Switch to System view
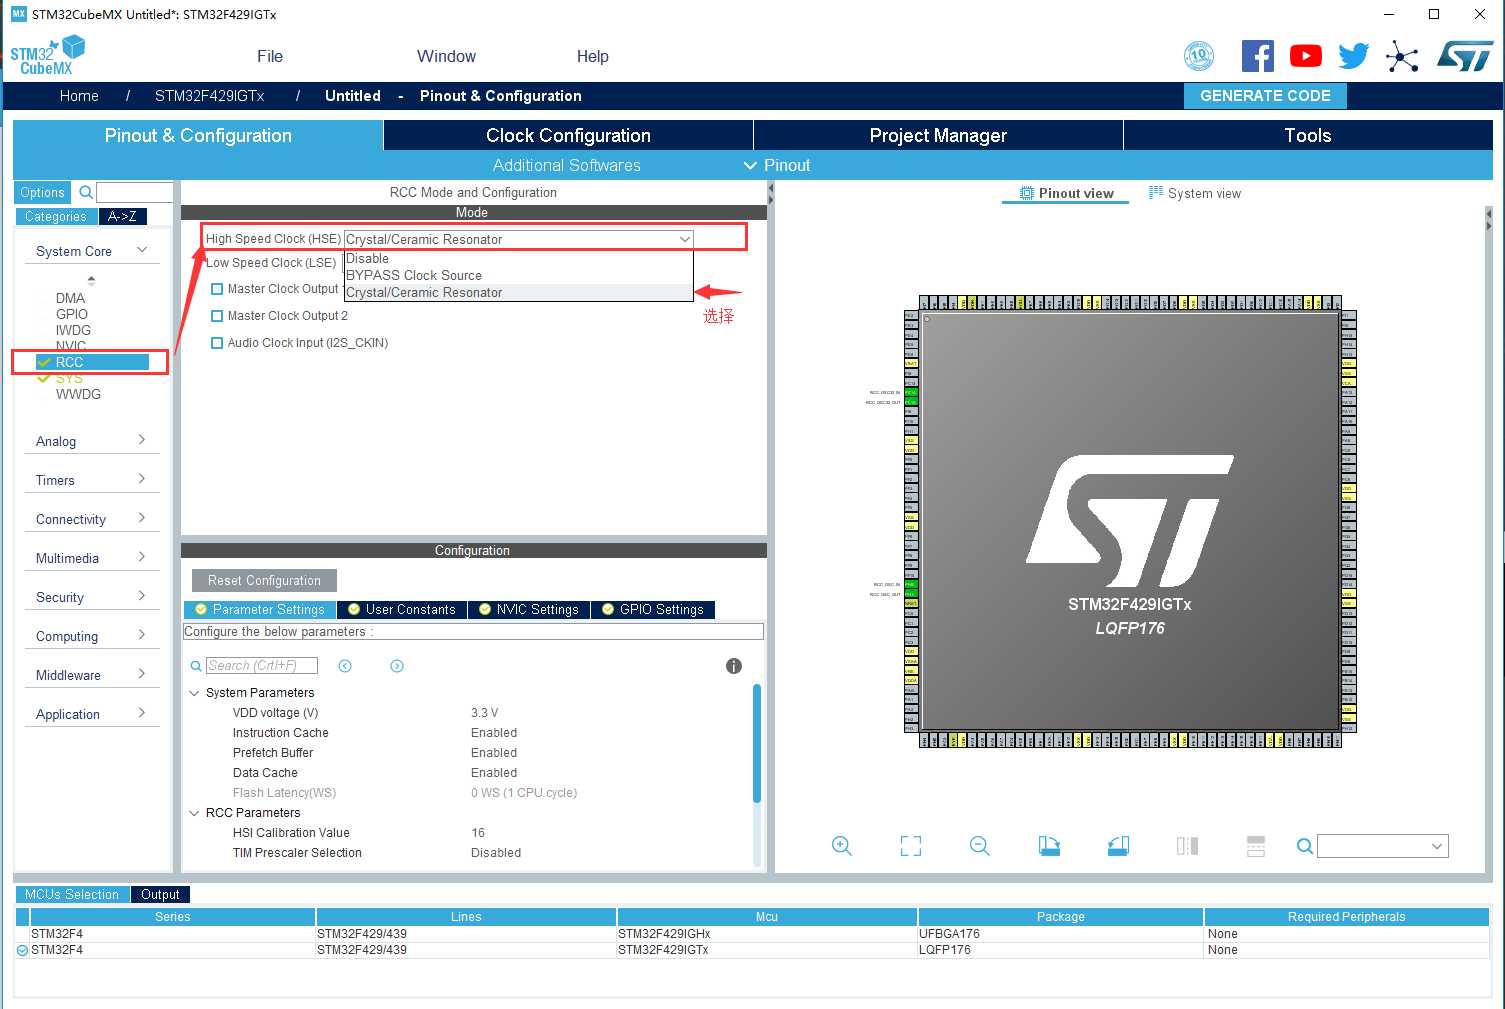The image size is (1505, 1009). (x=1195, y=193)
